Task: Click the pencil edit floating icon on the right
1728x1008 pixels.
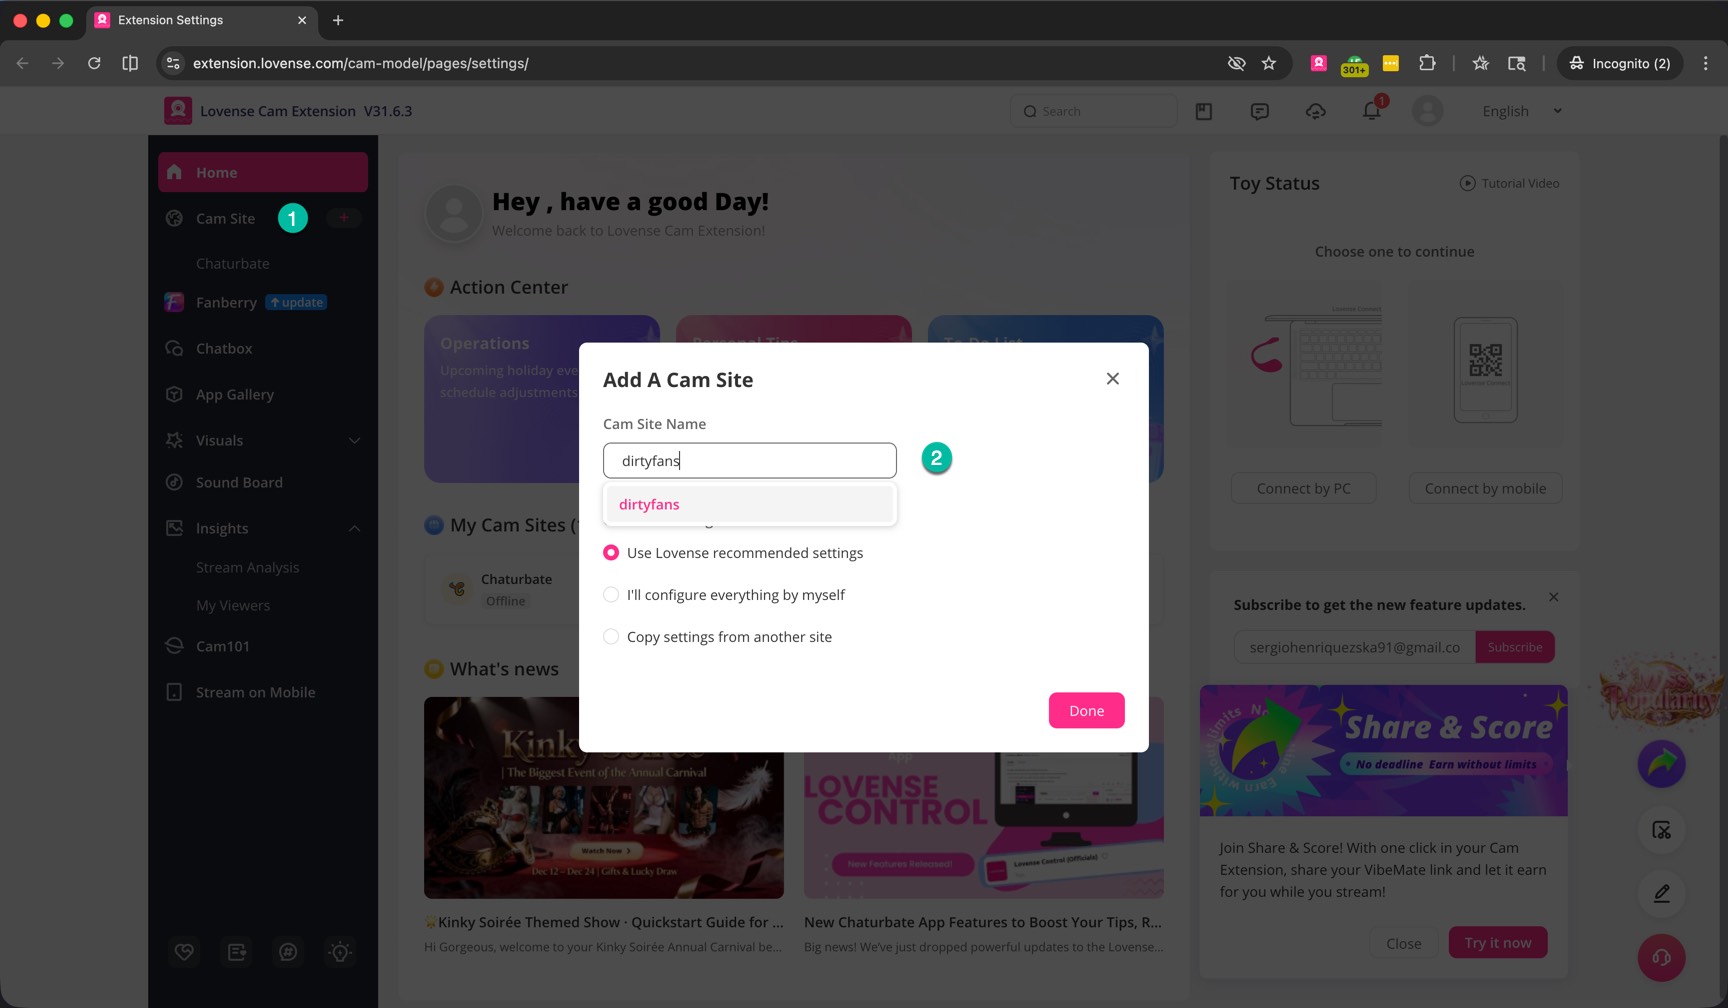Action: [1661, 894]
